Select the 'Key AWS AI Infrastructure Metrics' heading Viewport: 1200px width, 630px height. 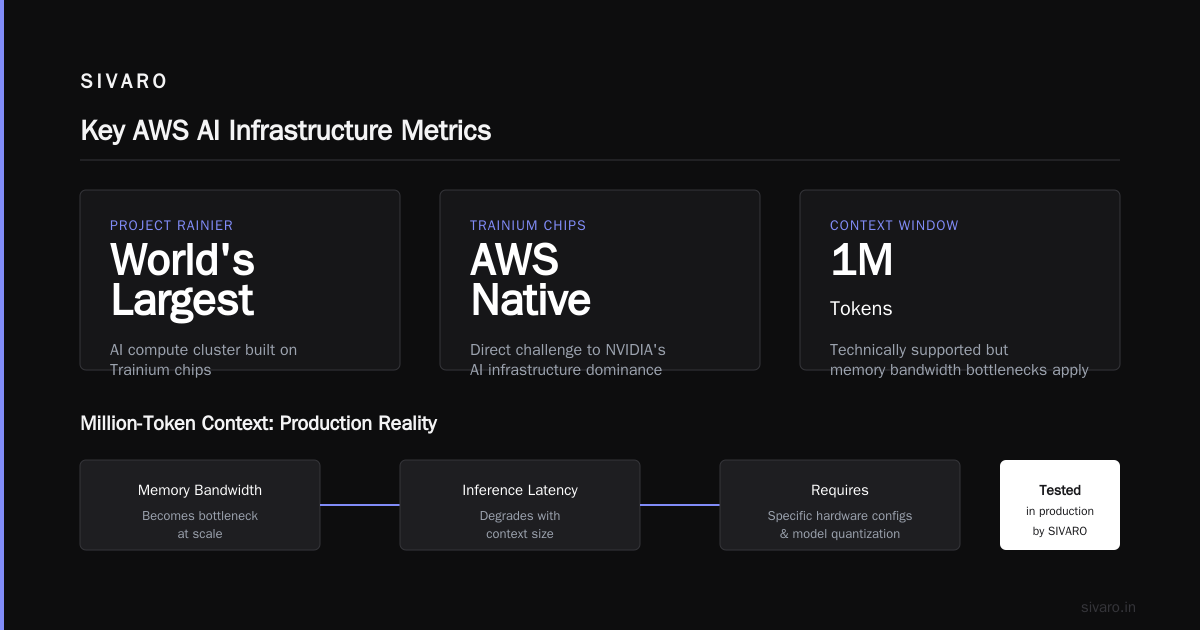pyautogui.click(x=286, y=131)
